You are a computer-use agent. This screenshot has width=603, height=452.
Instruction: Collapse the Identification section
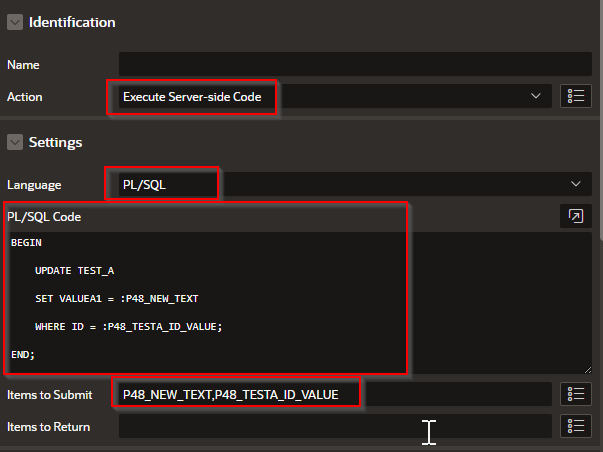(x=15, y=22)
